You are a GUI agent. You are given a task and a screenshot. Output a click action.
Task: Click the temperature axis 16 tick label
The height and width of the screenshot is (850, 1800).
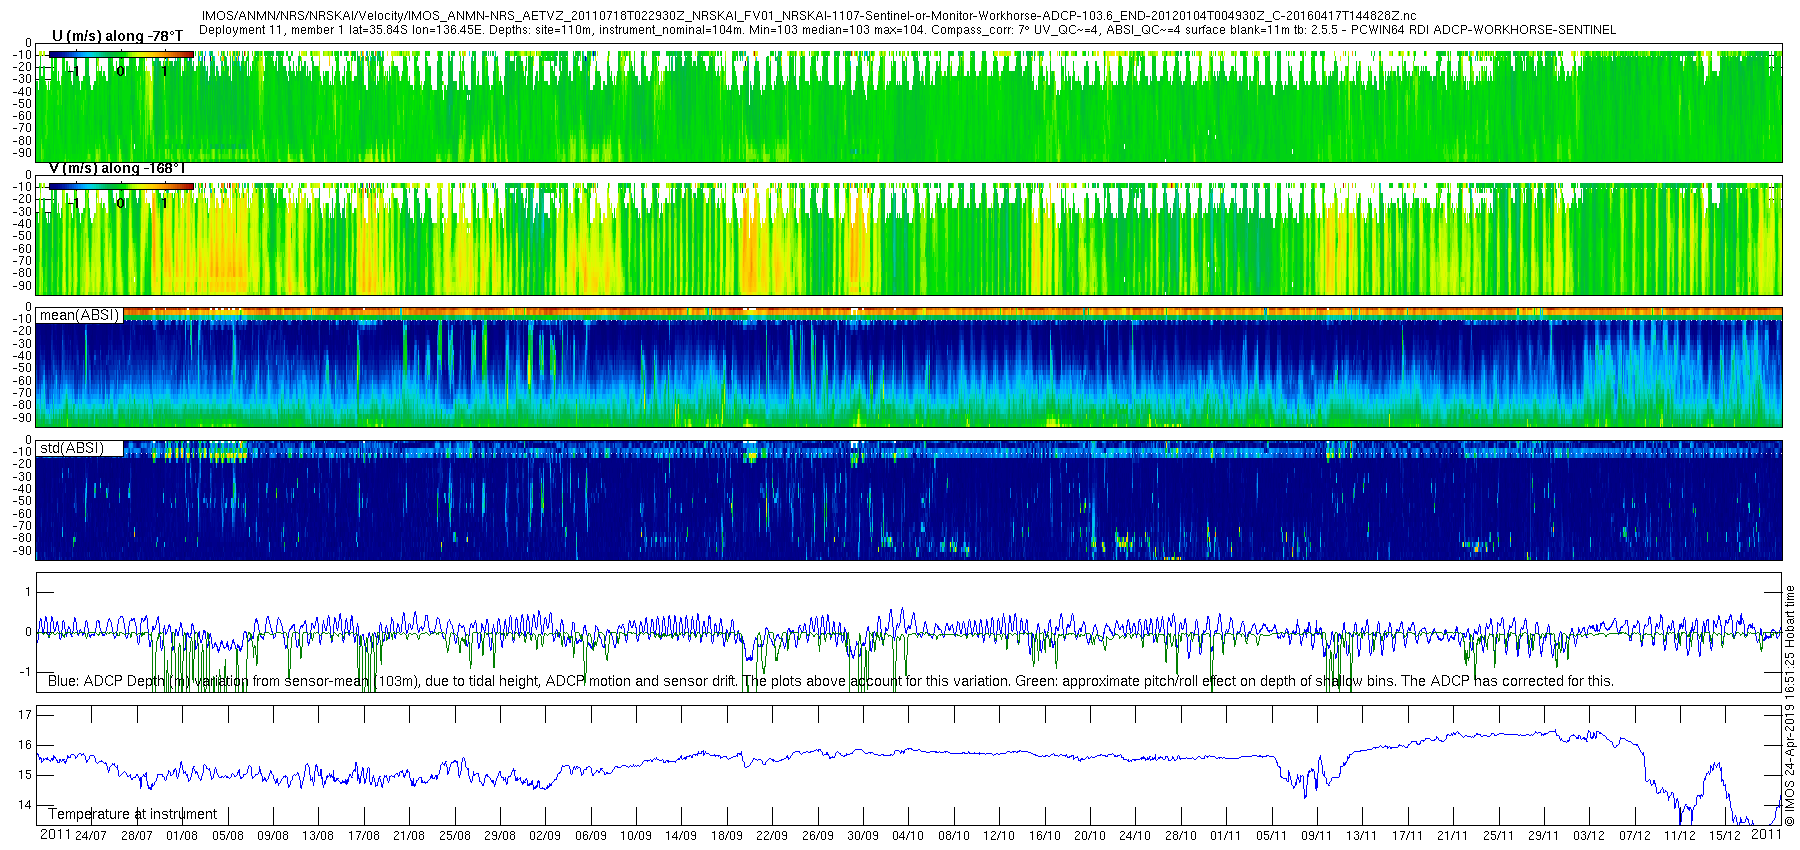25,744
